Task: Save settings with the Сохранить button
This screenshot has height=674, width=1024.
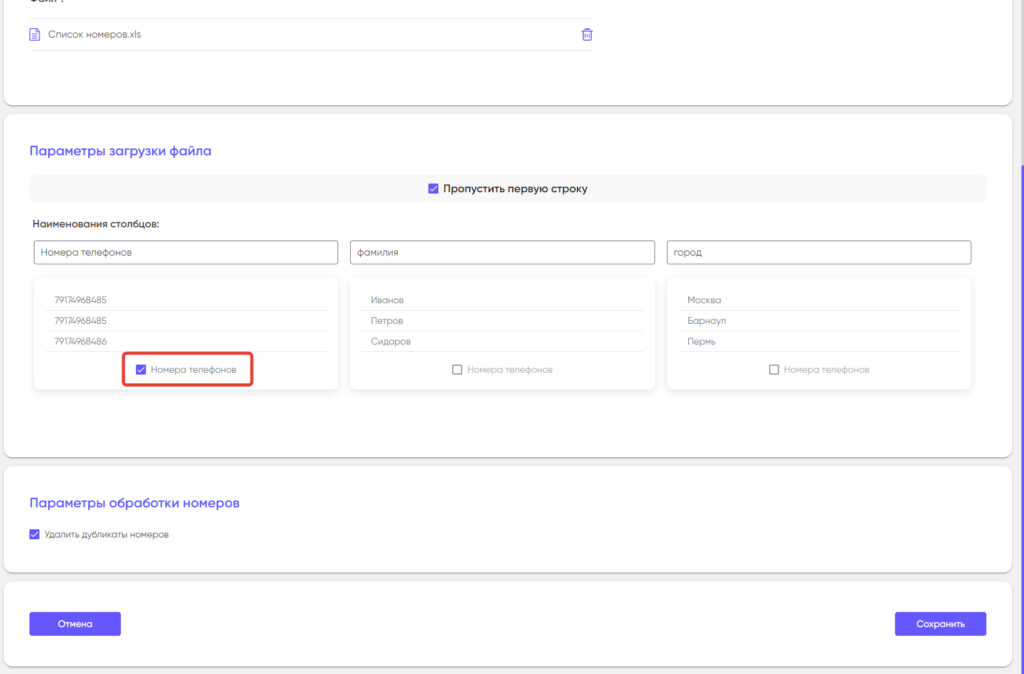Action: (x=940, y=624)
